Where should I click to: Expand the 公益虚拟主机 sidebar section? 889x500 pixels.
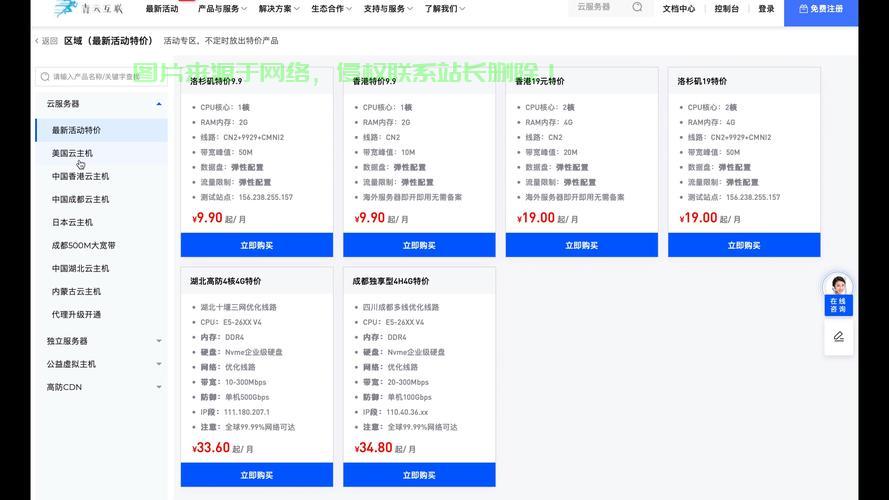158,364
